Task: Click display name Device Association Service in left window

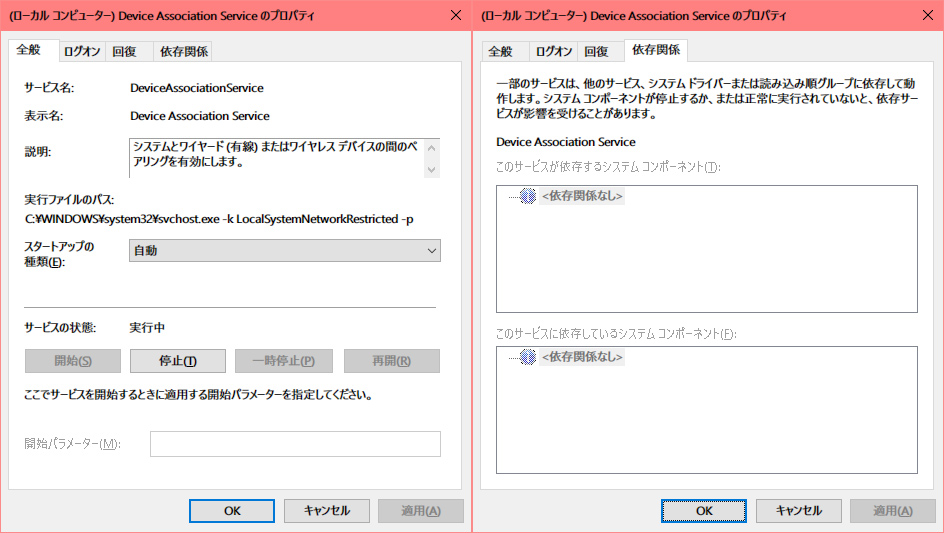Action: pyautogui.click(x=200, y=116)
